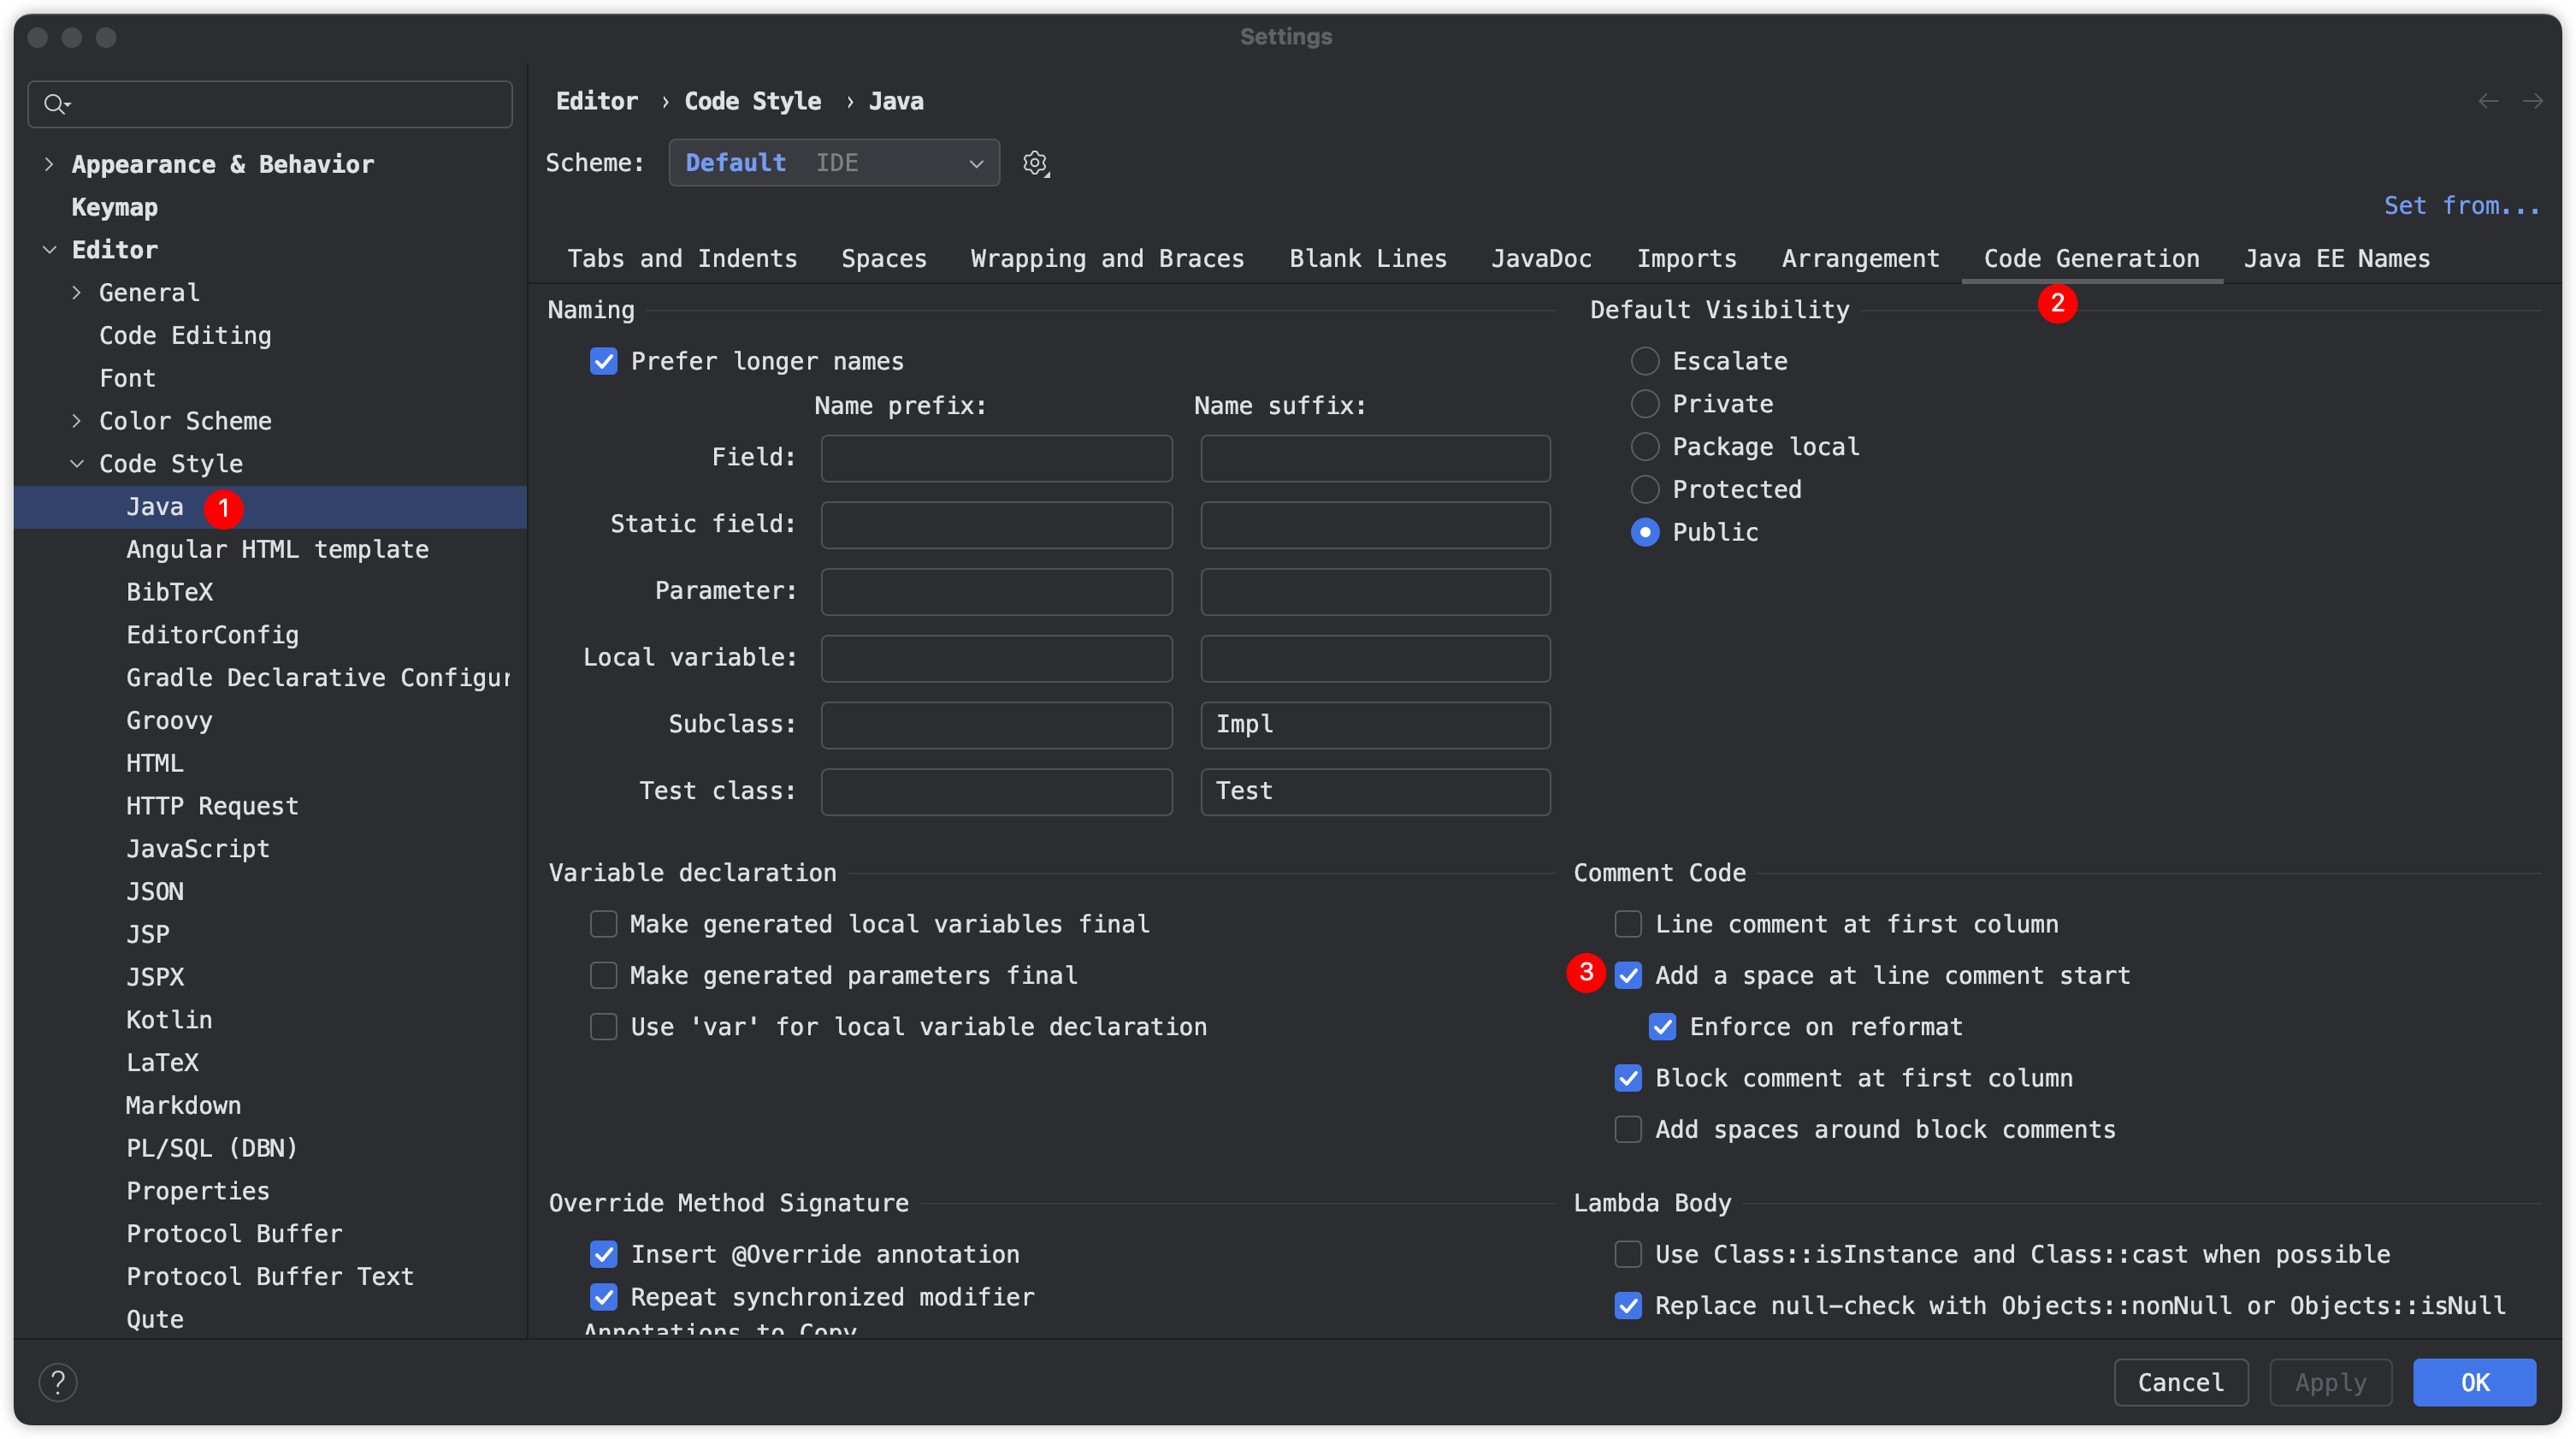Select Keymap in settings tree
The height and width of the screenshot is (1439, 2576).
coord(114,207)
